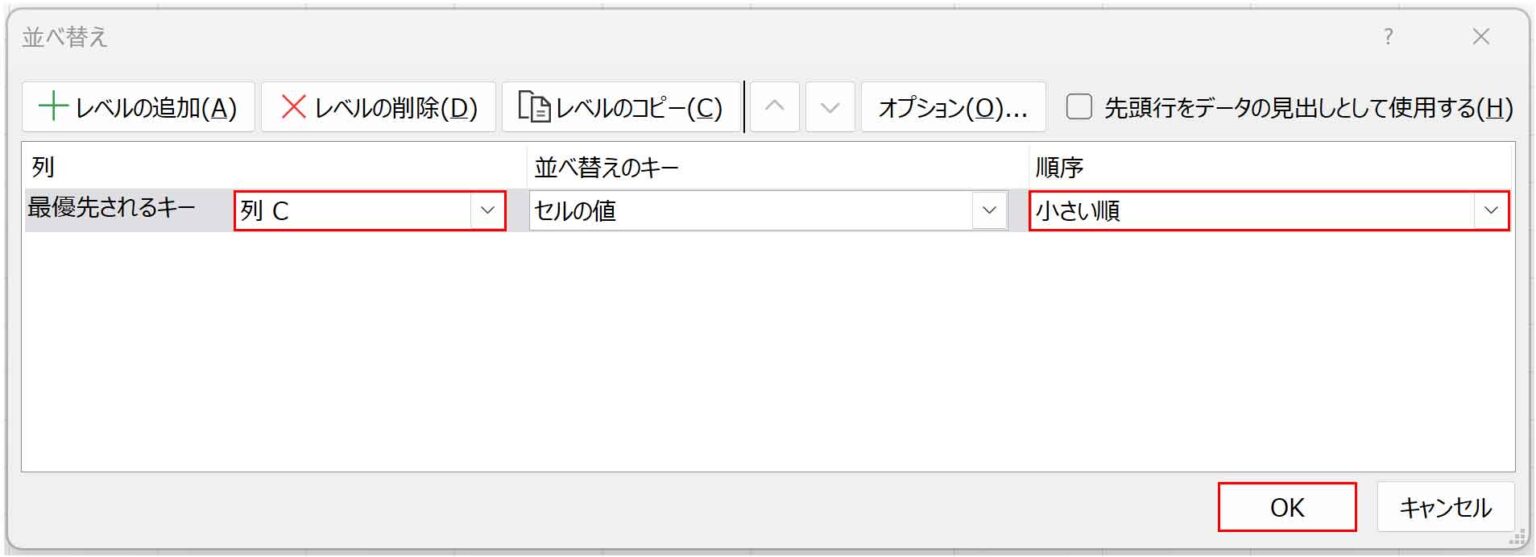This screenshot has width=1536, height=557.
Task: Click the 列 column header
Action: [42, 166]
